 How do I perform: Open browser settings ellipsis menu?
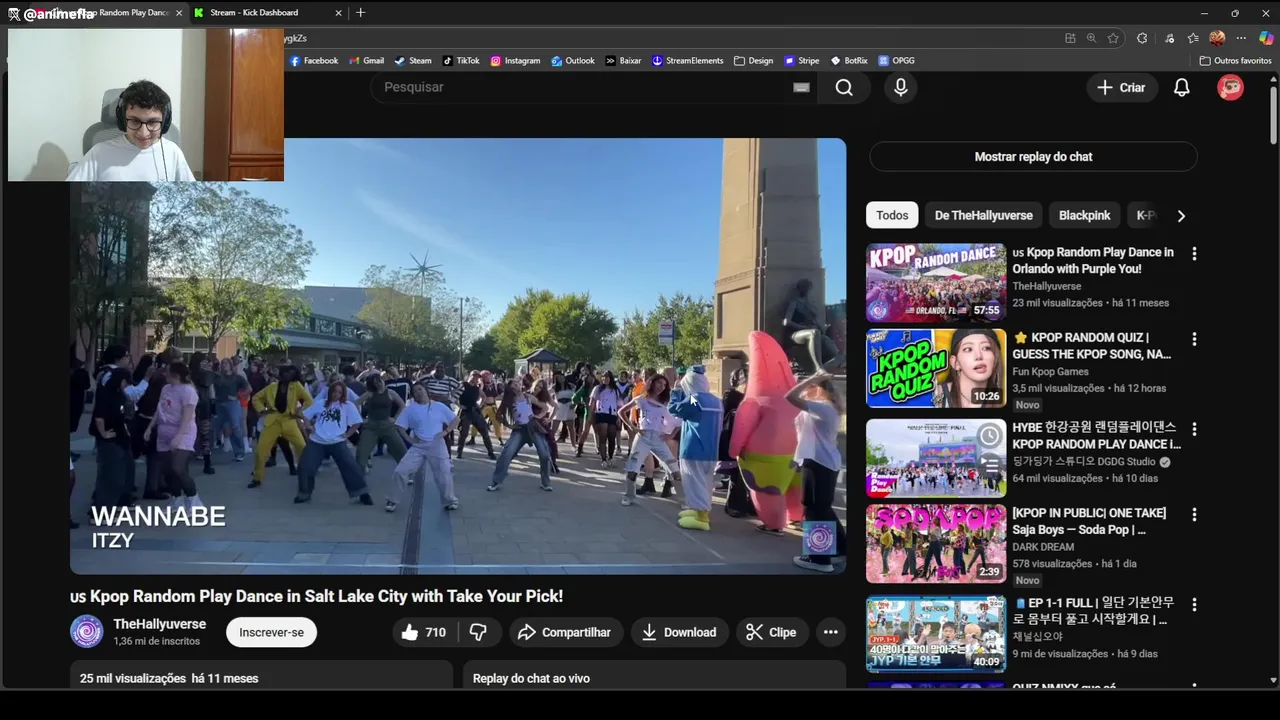pyautogui.click(x=1241, y=38)
